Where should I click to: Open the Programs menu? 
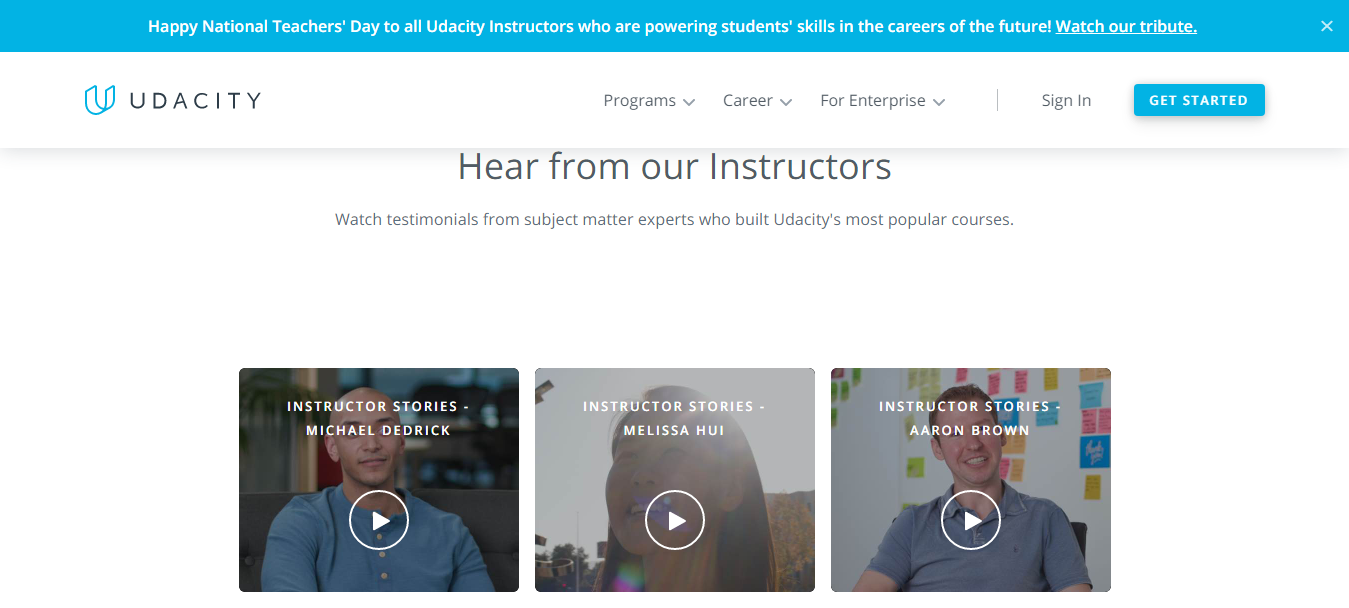(639, 100)
